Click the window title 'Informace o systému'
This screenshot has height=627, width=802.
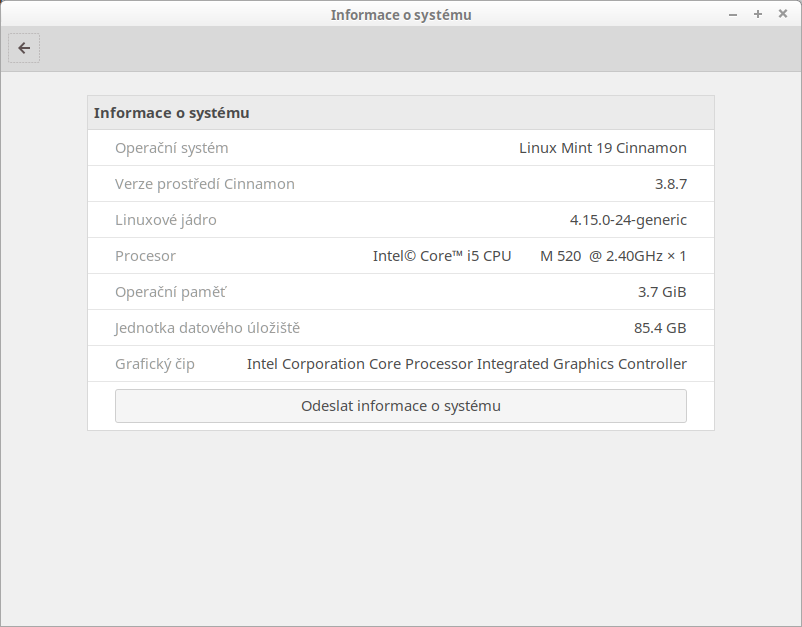401,15
